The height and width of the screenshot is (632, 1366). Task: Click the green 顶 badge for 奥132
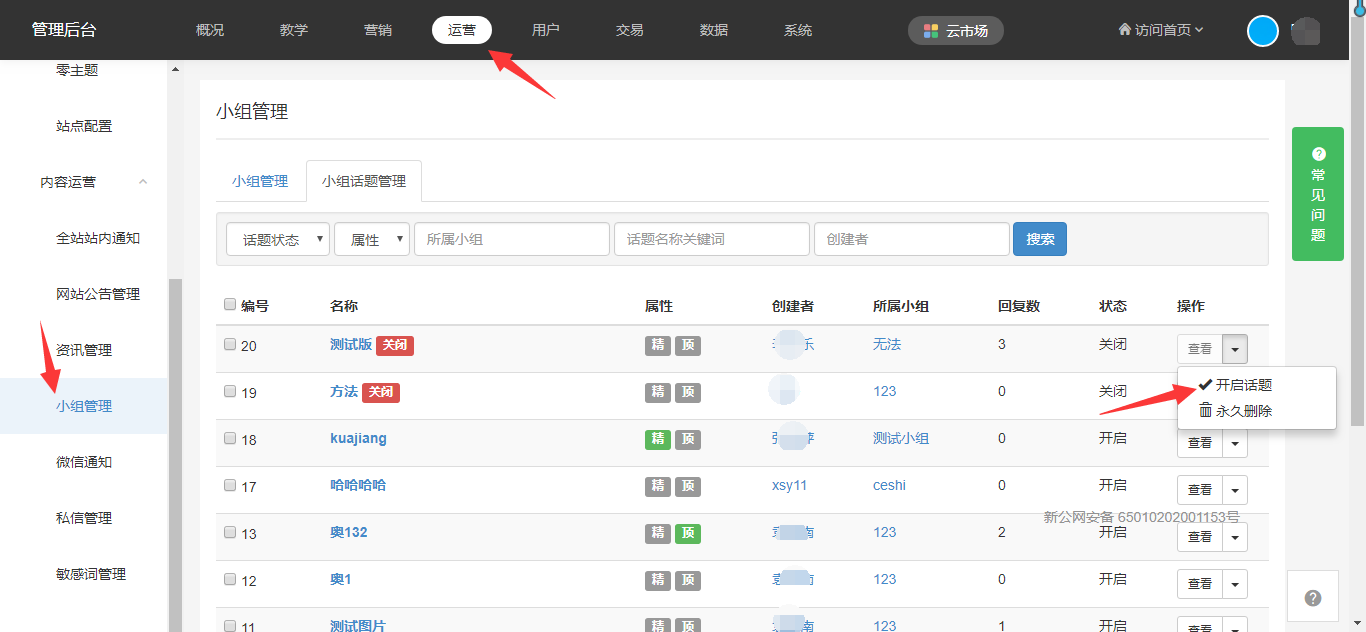[x=688, y=533]
